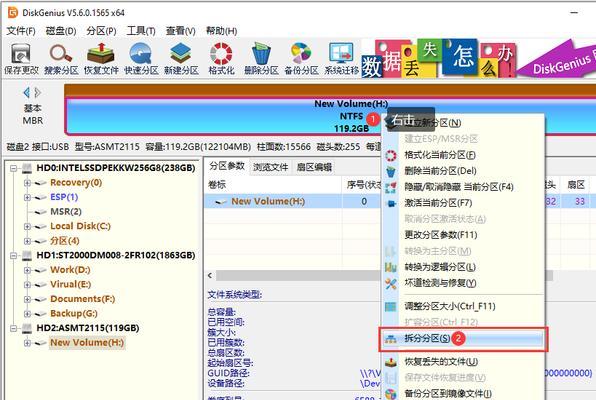The height and width of the screenshot is (400, 596).
Task: Open the Recover Files (恢复文件) tool
Action: (101, 59)
